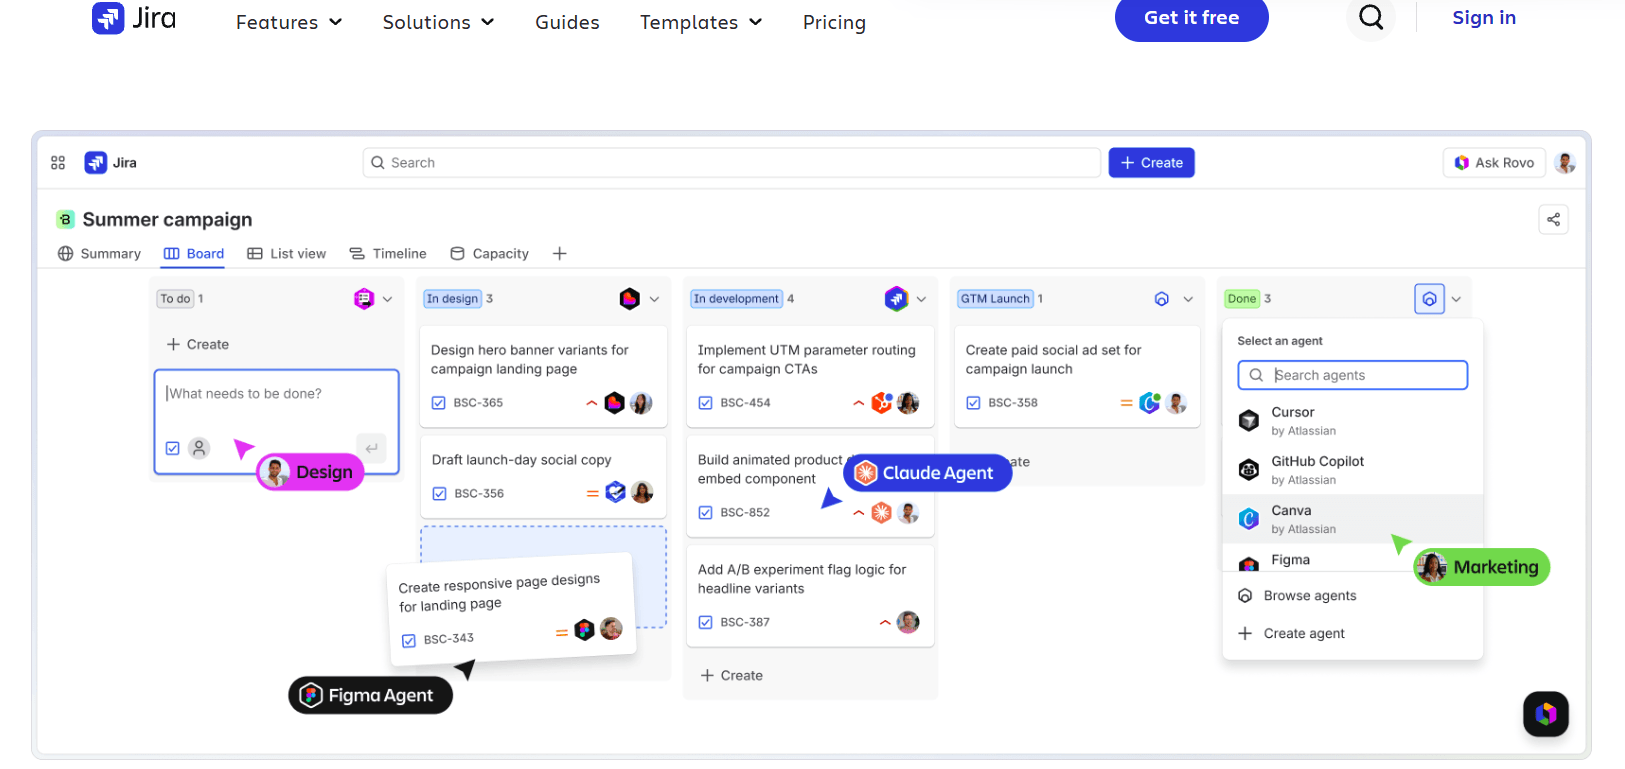Open the user profile avatar beside Ask Rovo
This screenshot has height=769, width=1625.
point(1566,162)
